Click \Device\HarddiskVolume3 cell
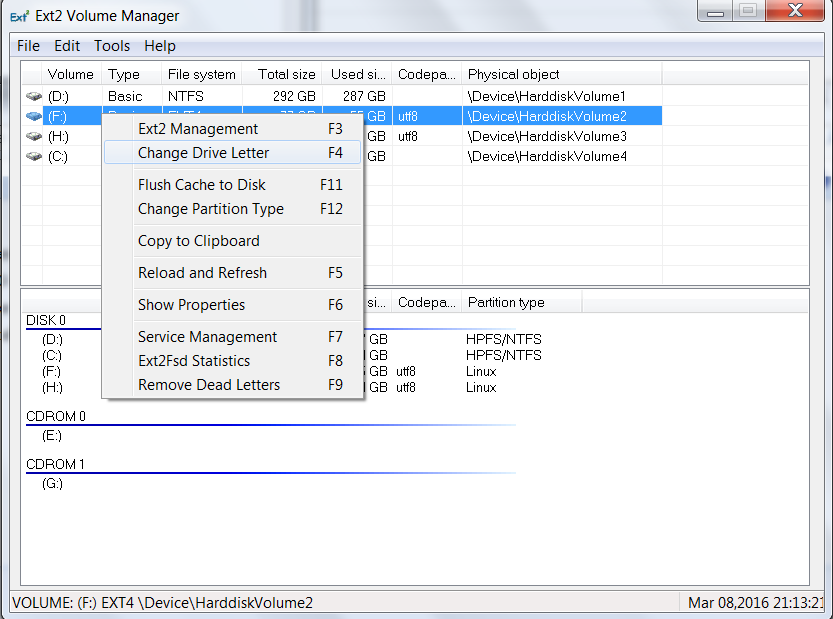The width and height of the screenshot is (833, 619). (547, 137)
